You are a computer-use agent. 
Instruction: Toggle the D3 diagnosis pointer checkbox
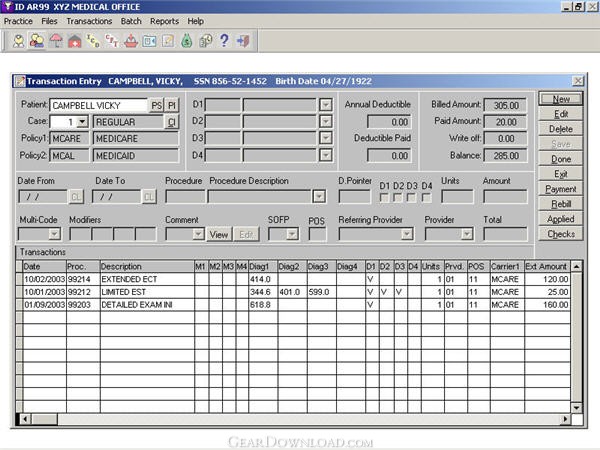click(x=411, y=197)
